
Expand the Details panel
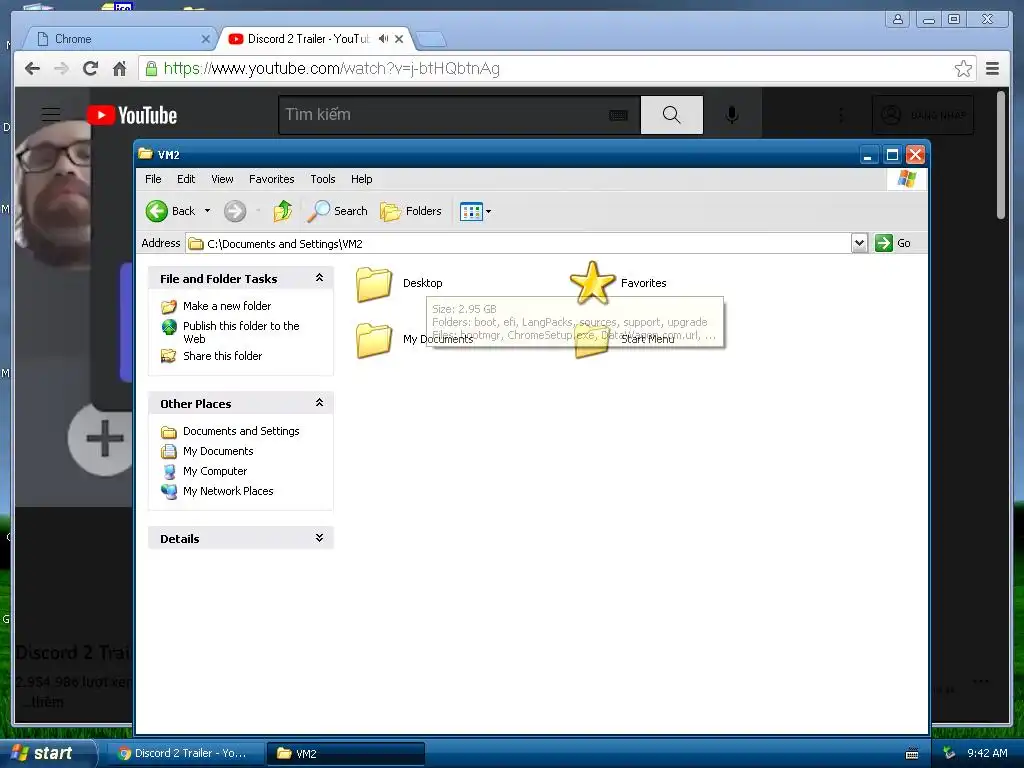[319, 538]
